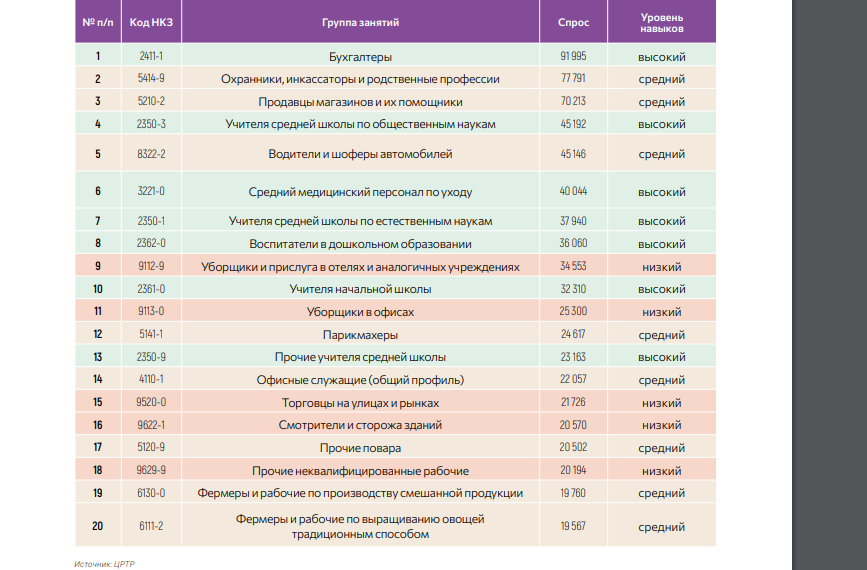Screen dimensions: 867x570
Task: Select "Смотрители и сторожа зданий" text
Action: tap(360, 425)
